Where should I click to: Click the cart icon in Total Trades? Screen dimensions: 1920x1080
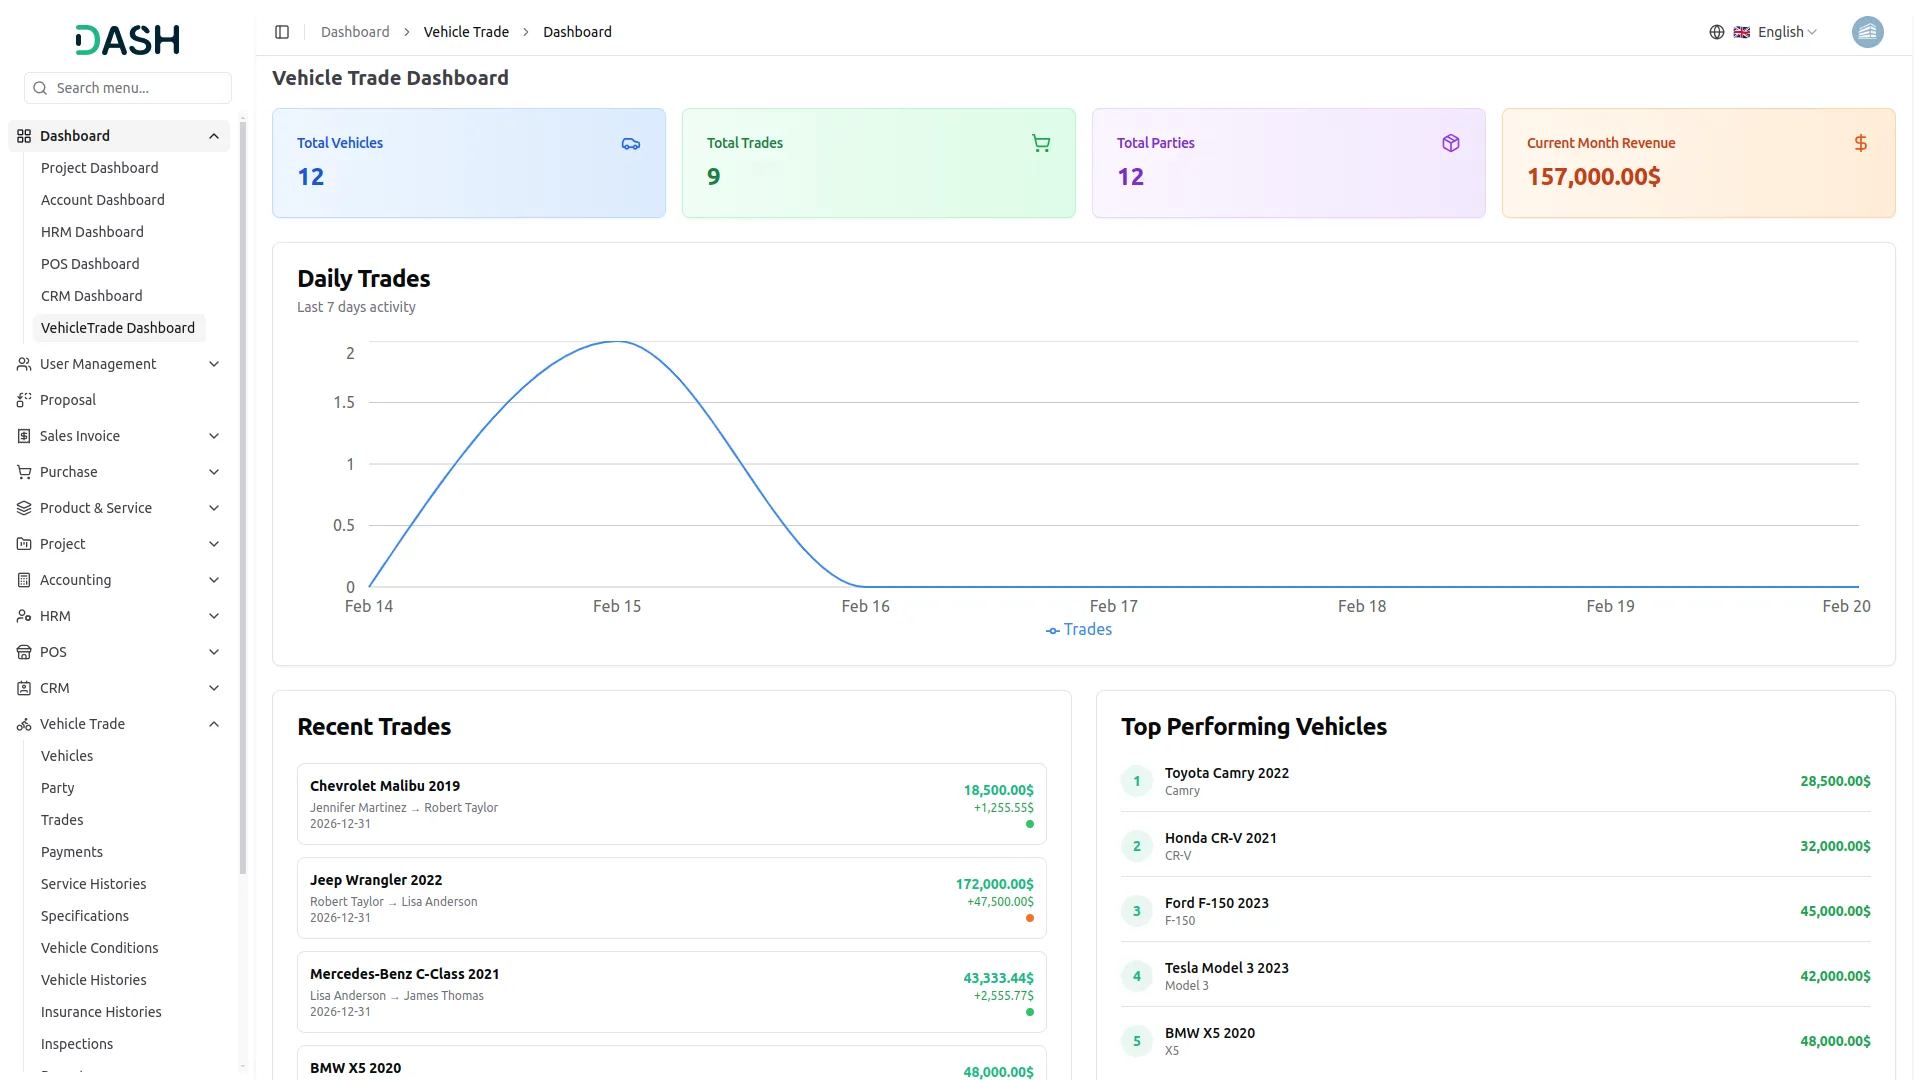(1041, 144)
